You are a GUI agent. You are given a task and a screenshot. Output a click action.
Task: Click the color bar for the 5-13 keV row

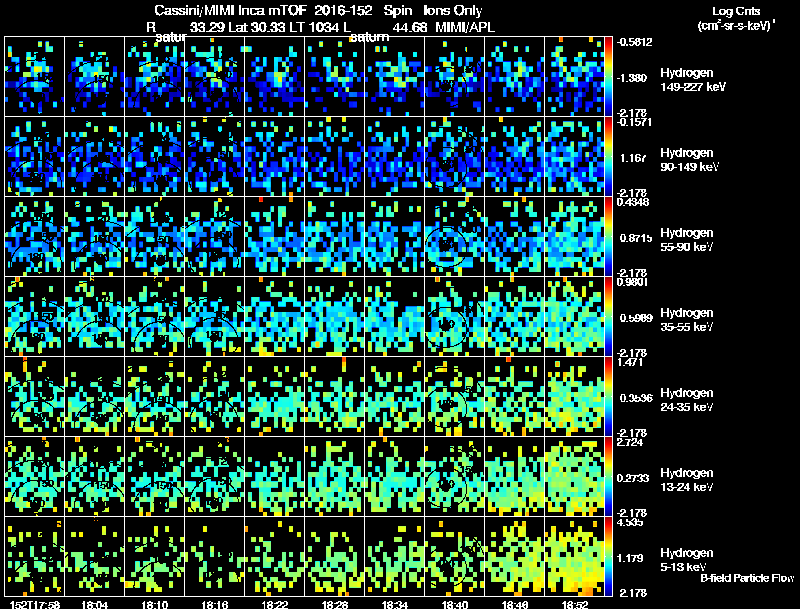pyautogui.click(x=608, y=557)
